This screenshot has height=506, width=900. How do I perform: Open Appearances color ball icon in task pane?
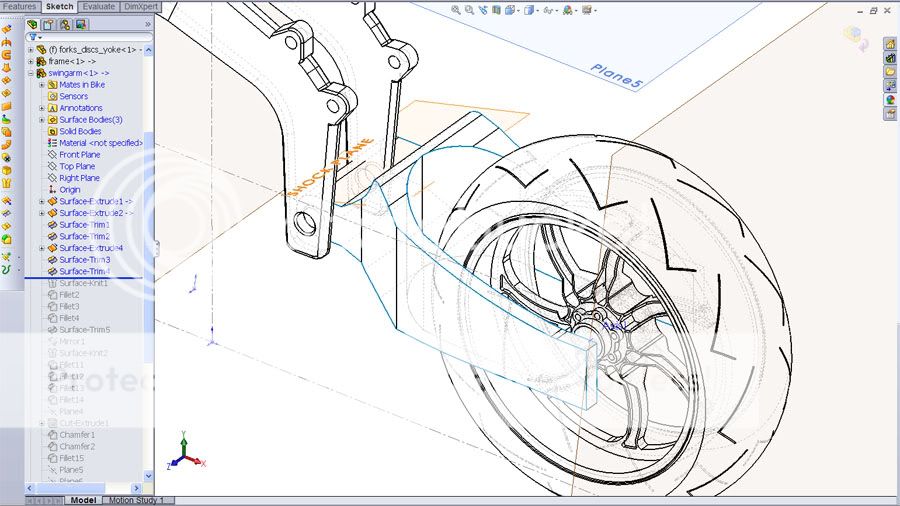[x=890, y=100]
